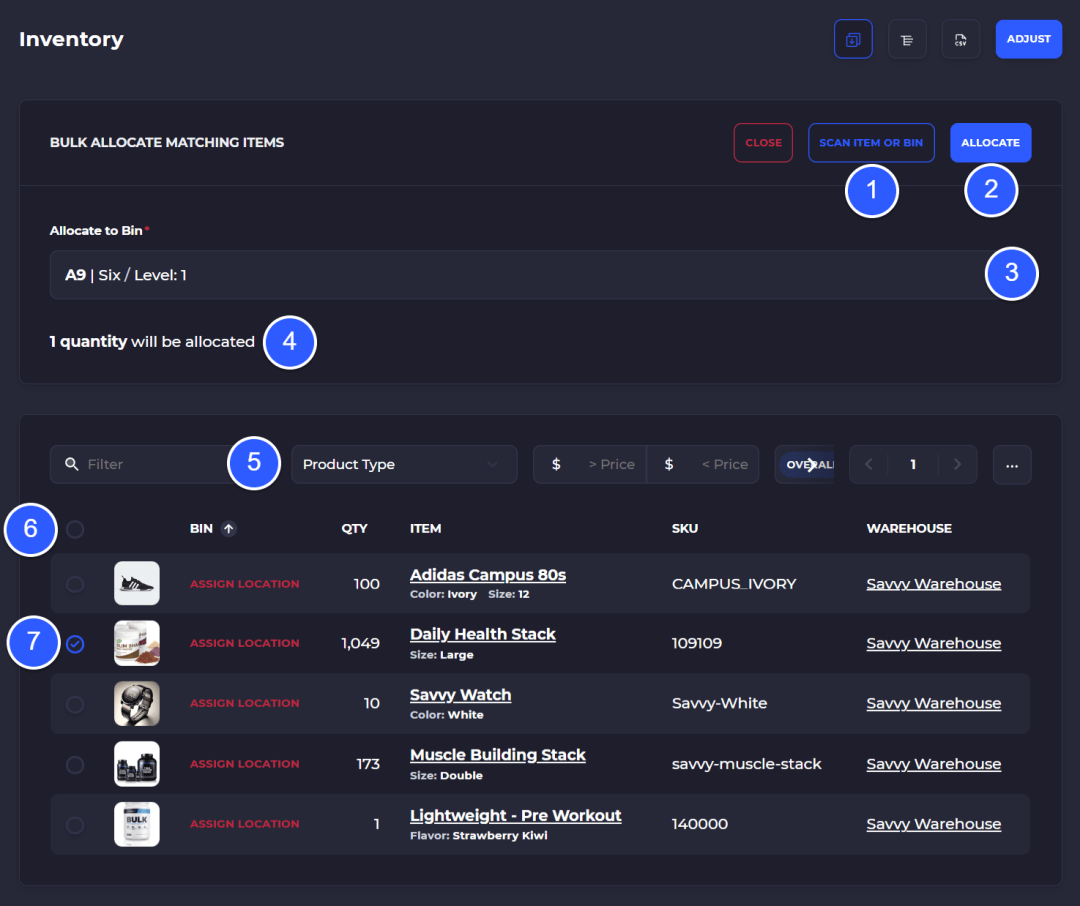Open Savvy Warehouse link in Daily Health row

933,643
